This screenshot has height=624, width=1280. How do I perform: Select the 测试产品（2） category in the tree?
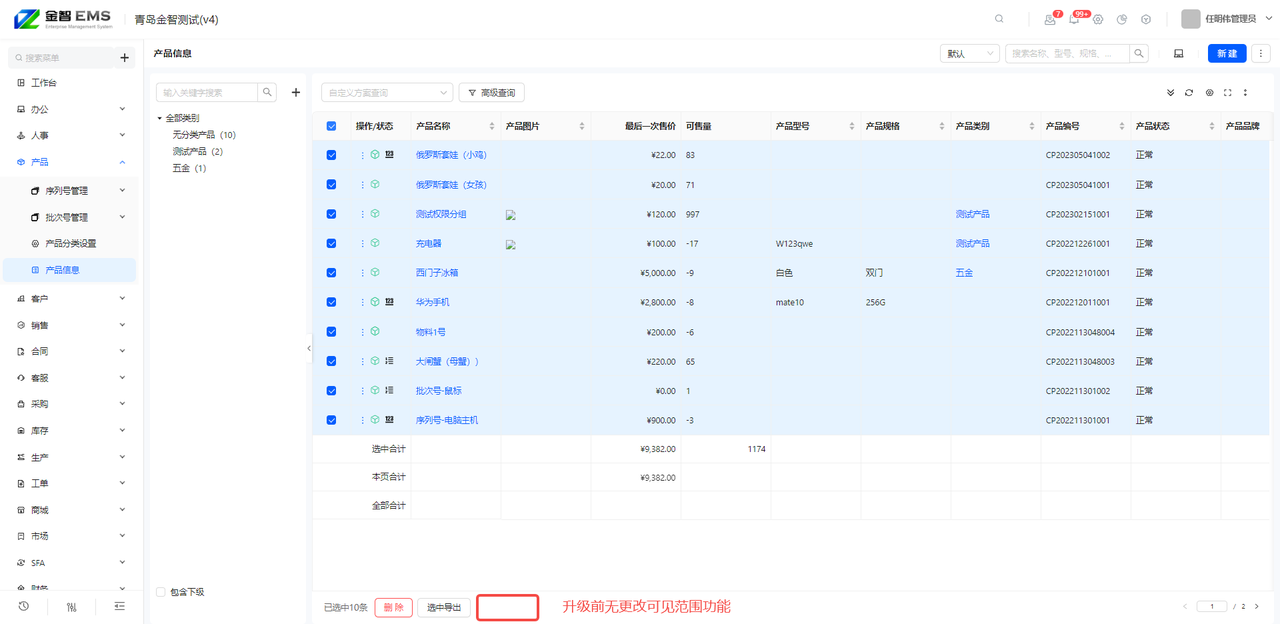[x=198, y=151]
